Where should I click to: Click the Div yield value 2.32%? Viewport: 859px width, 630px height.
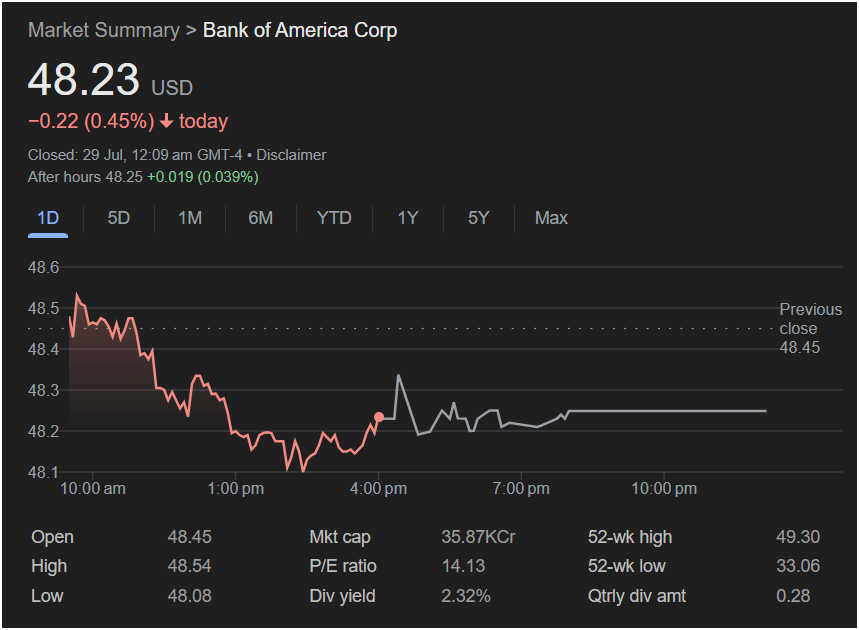466,595
